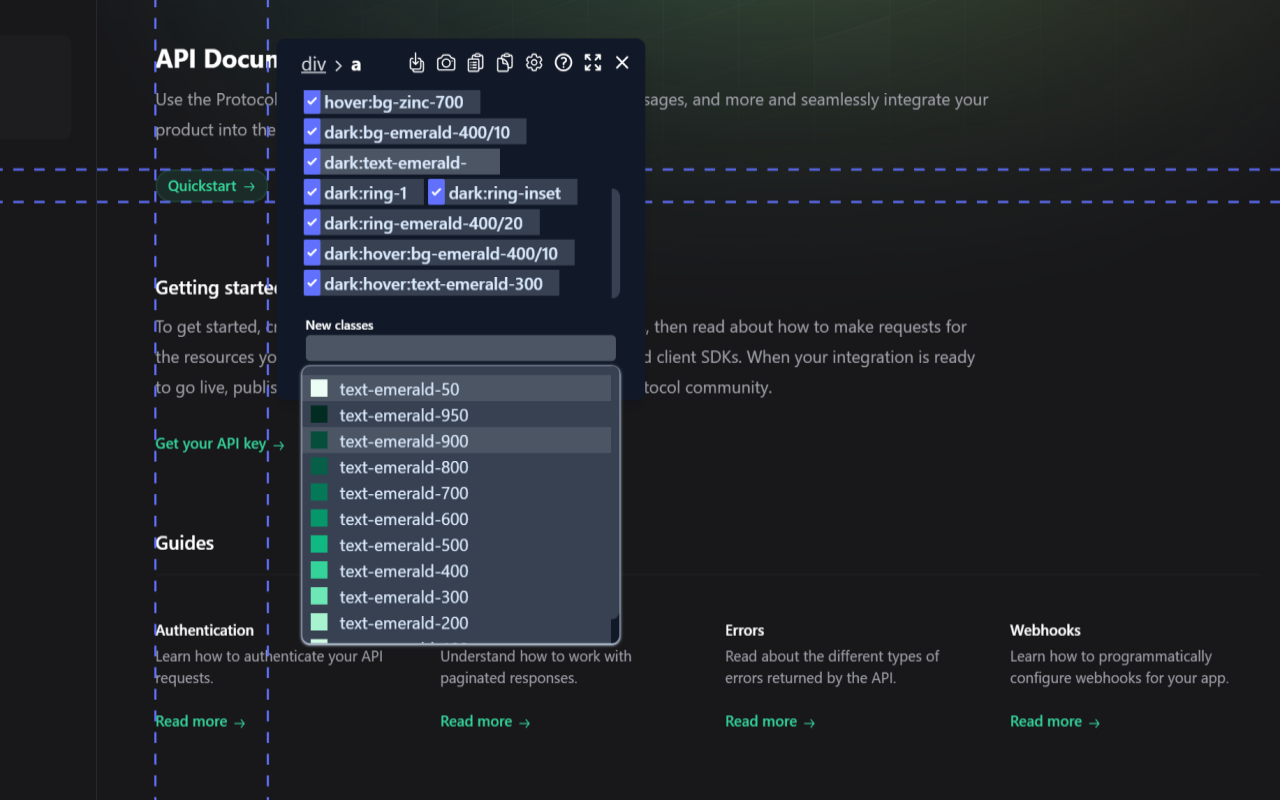This screenshot has height=800, width=1280.
Task: Uncheck the hover:bg-zinc-700 class
Action: [312, 102]
